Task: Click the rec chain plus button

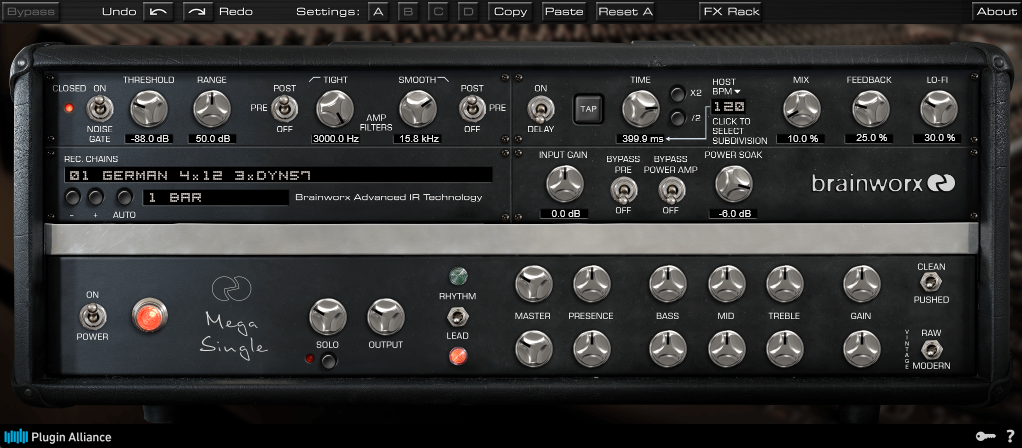Action: click(x=96, y=197)
